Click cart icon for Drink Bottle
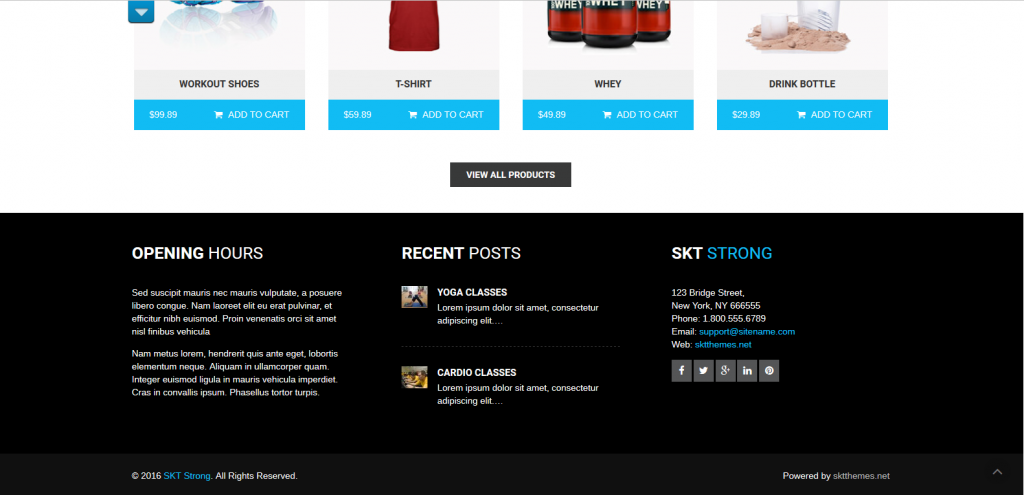This screenshot has height=495, width=1024. point(801,115)
